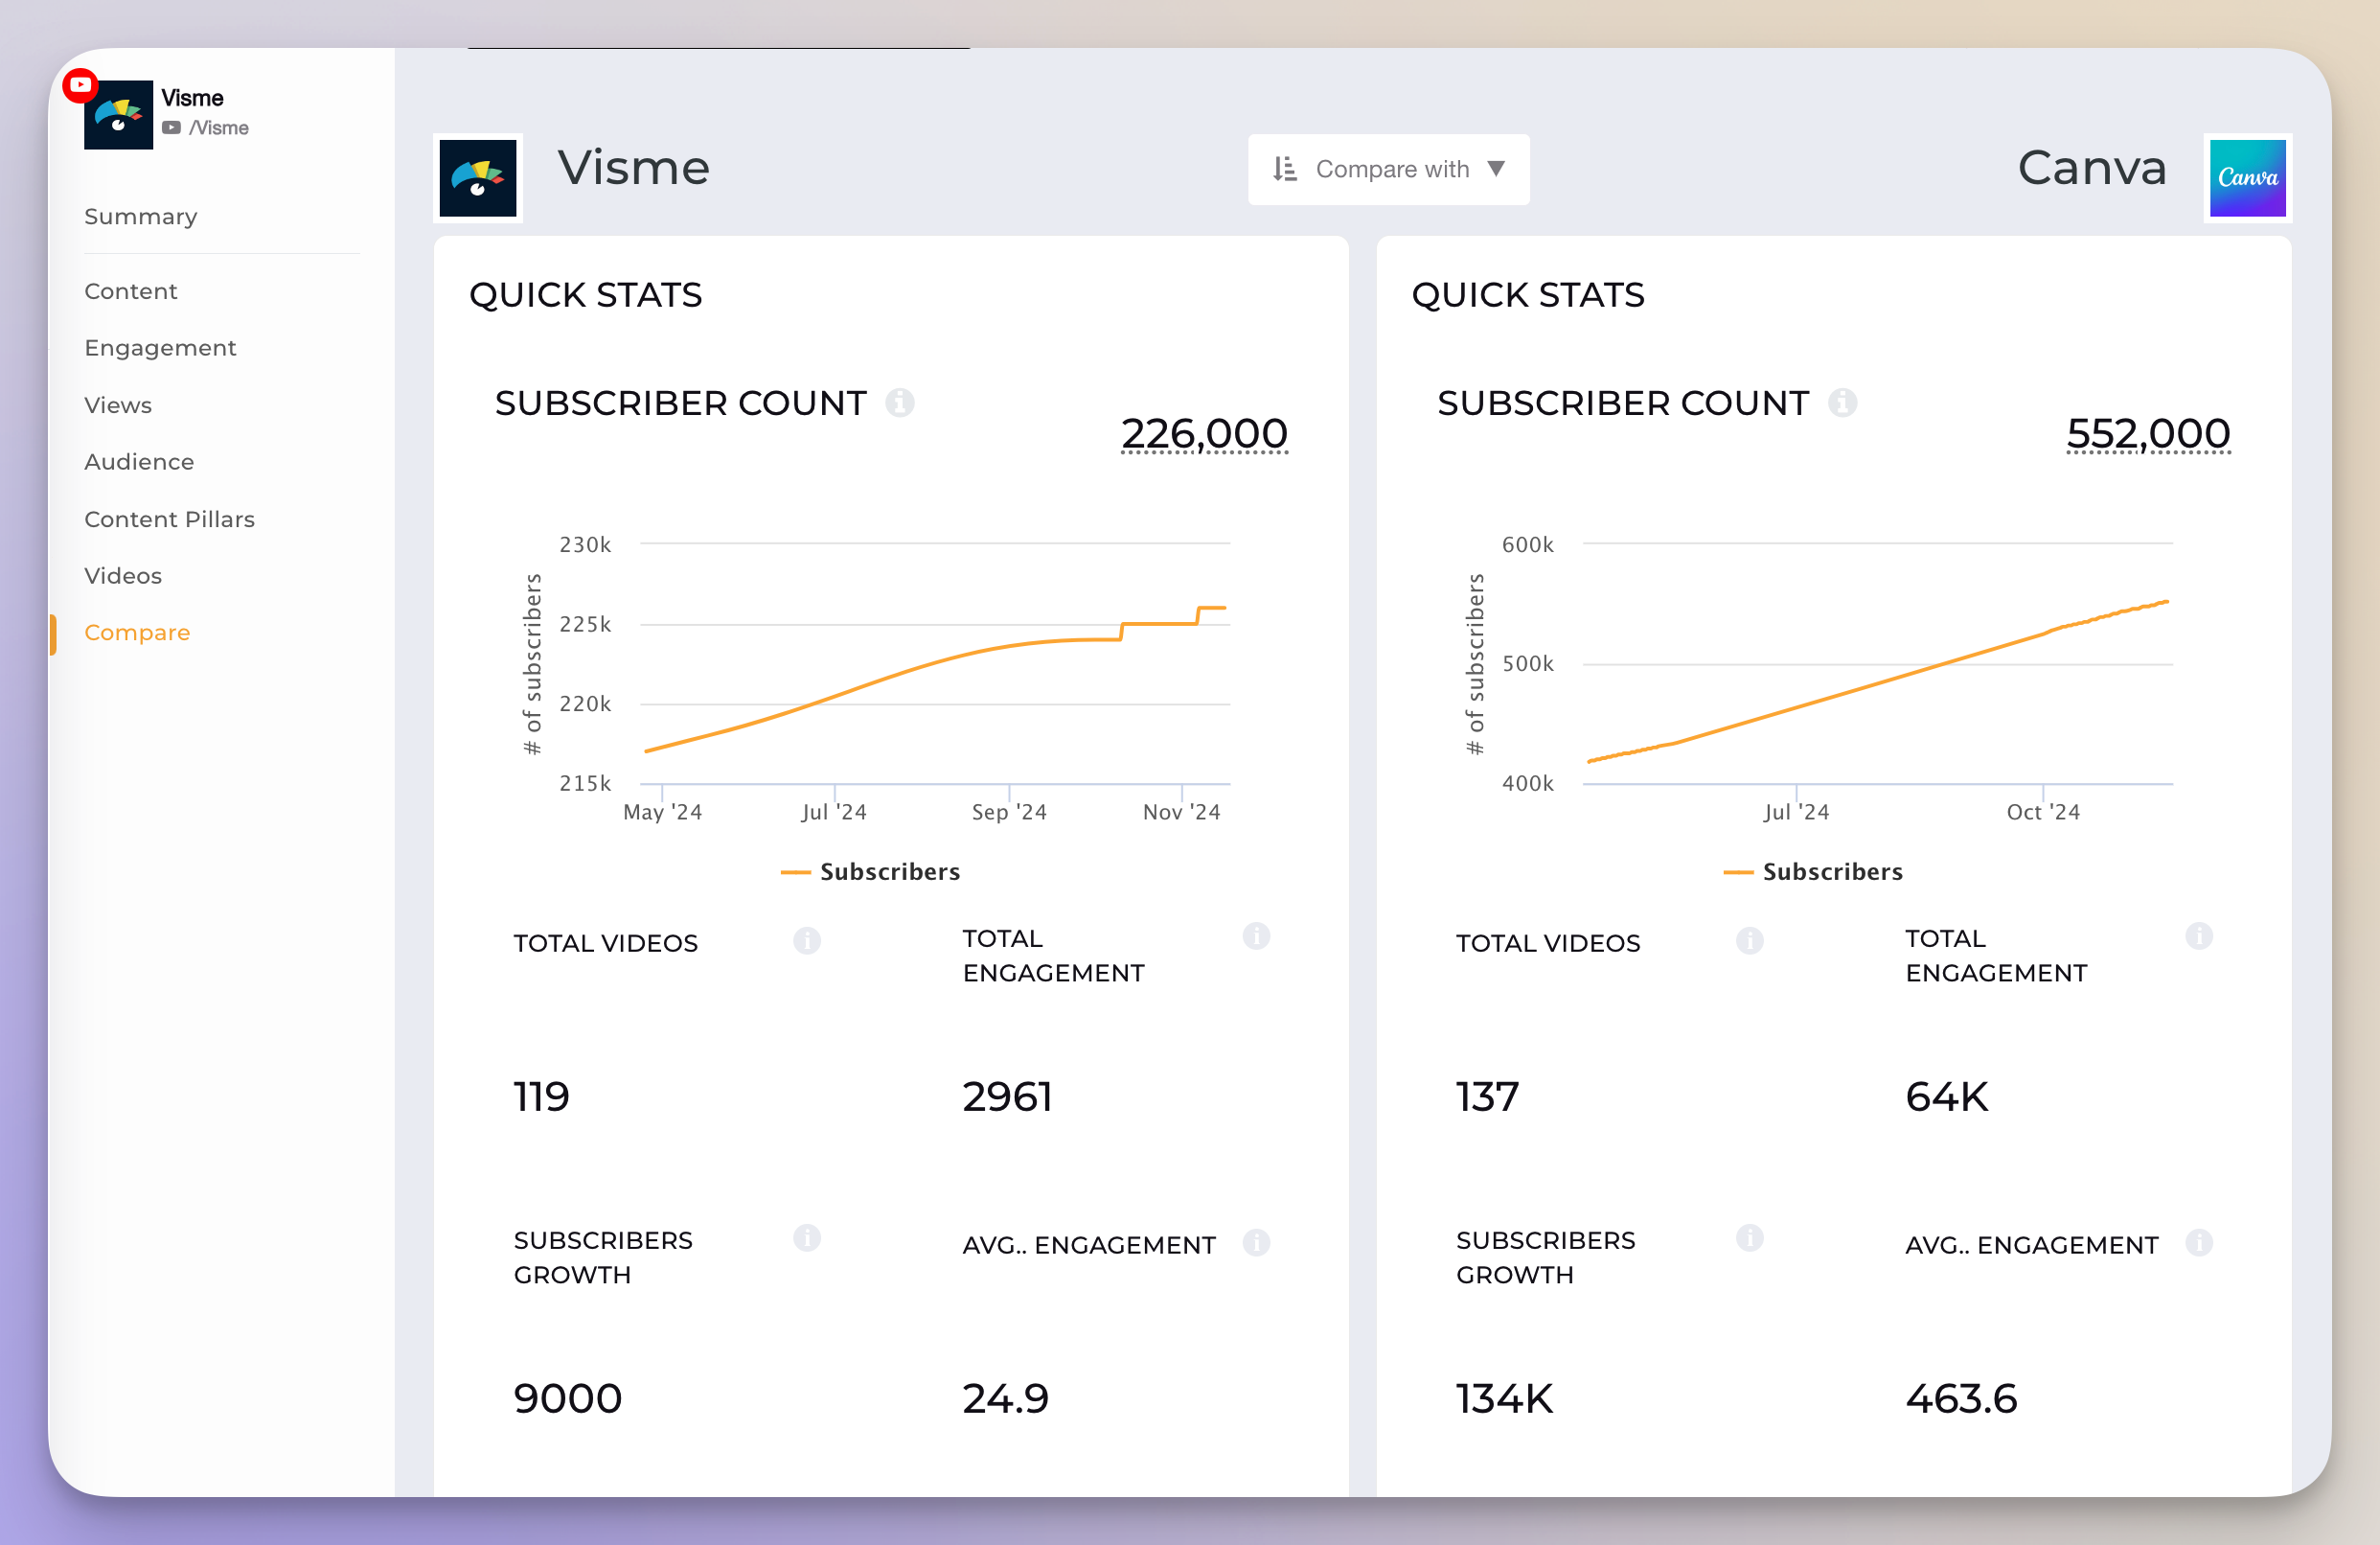
Task: Click info icon beside Visme Subscriber Count
Action: pyautogui.click(x=899, y=402)
